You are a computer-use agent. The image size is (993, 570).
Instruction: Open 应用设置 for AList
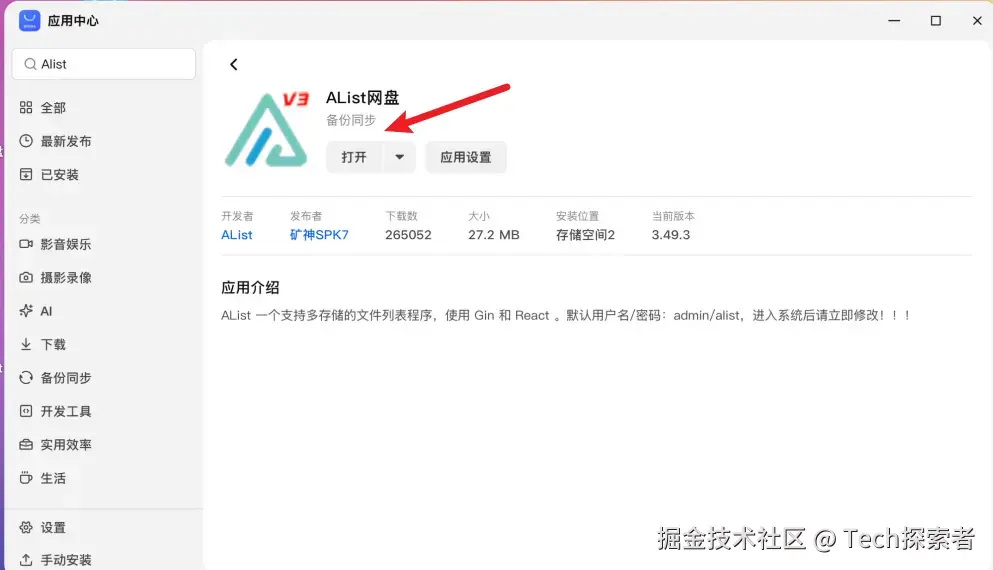tap(466, 157)
